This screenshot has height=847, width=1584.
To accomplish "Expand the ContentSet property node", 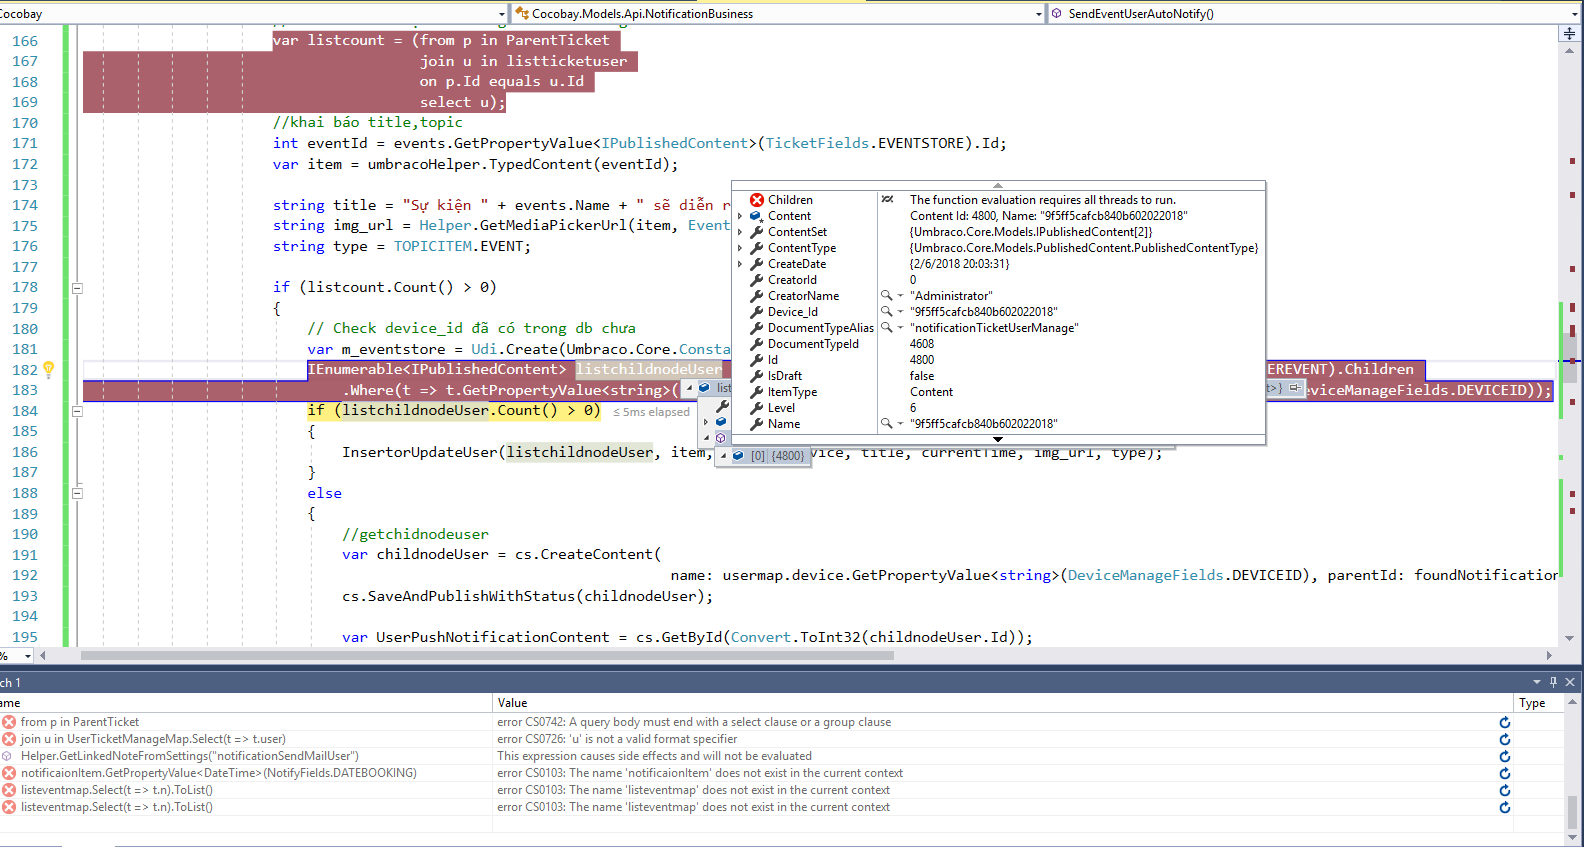I will pyautogui.click(x=740, y=232).
